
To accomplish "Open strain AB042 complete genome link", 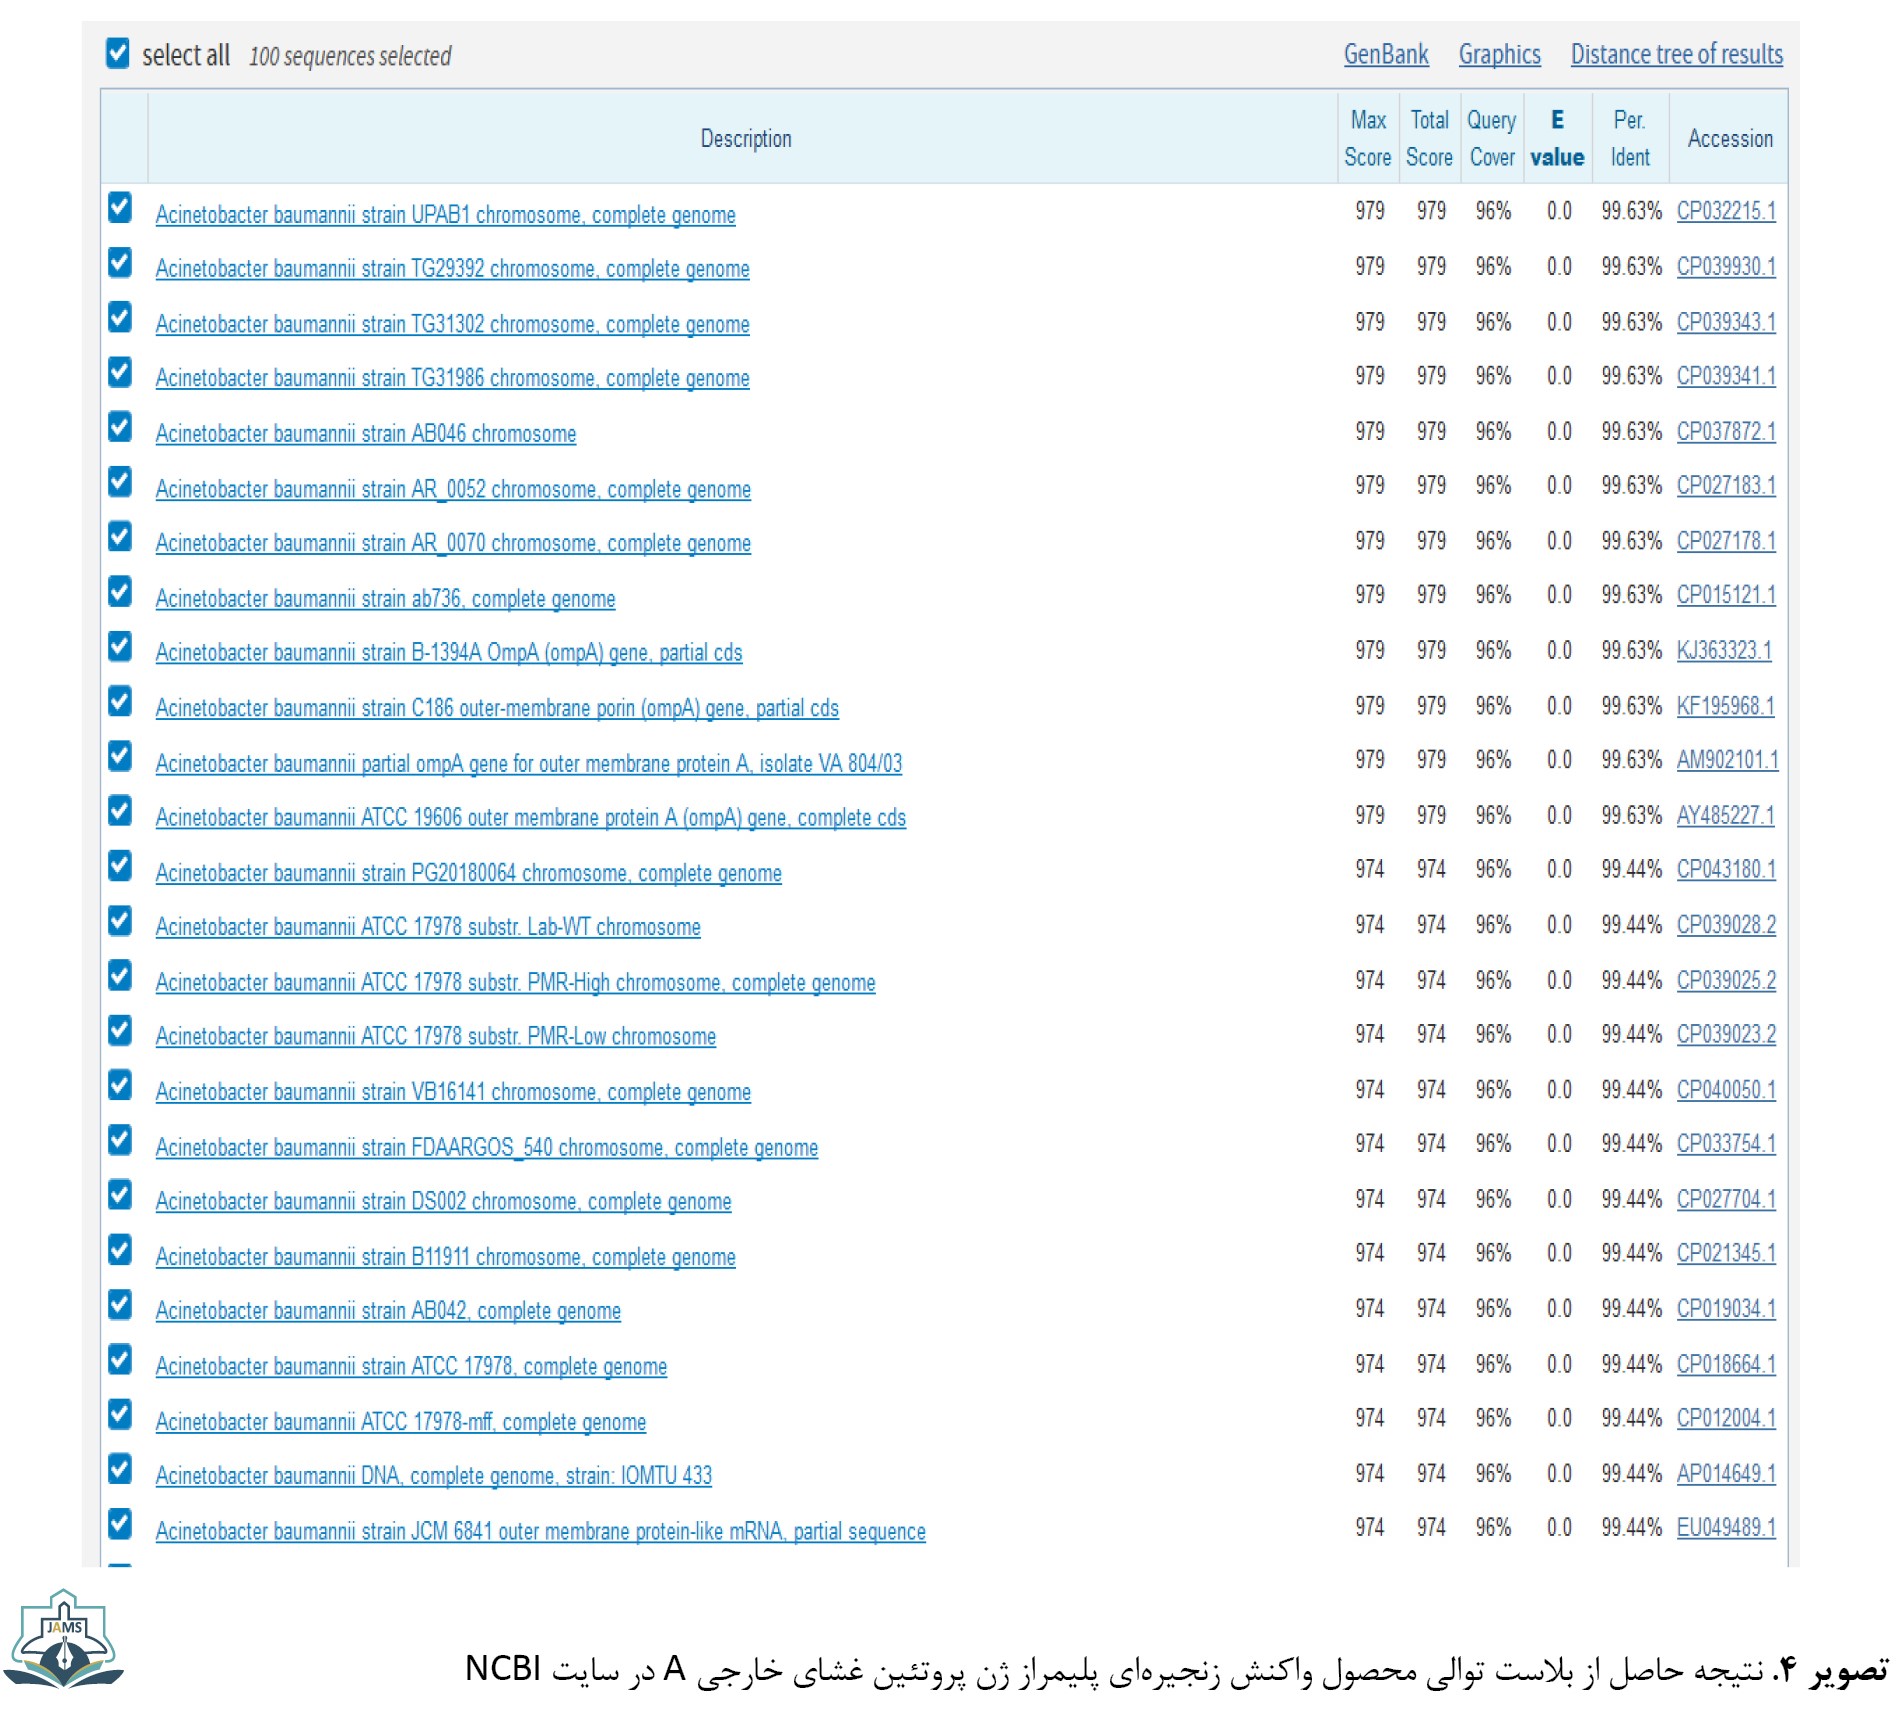I will pos(389,1311).
